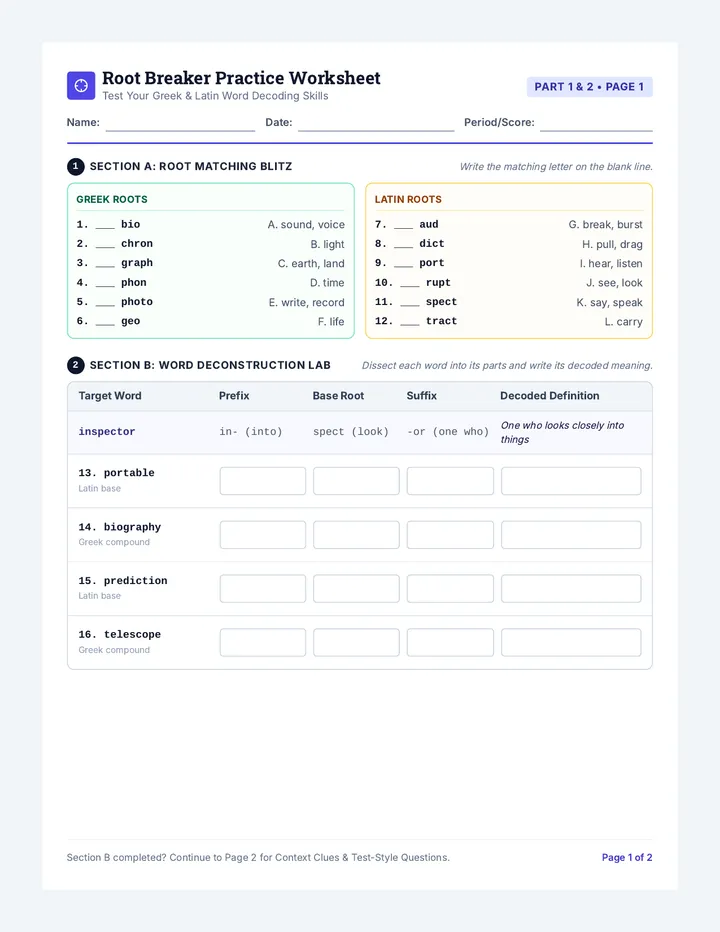The height and width of the screenshot is (932, 720).
Task: Click the Base Root box for biography
Action: tap(356, 535)
